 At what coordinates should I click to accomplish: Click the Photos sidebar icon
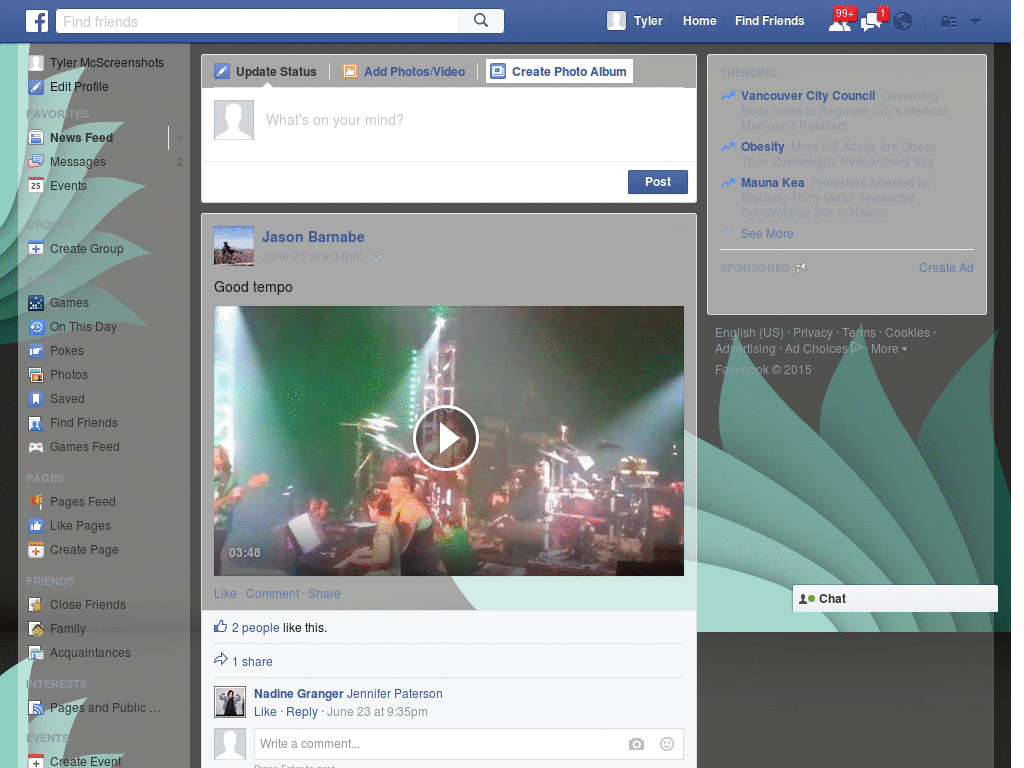click(36, 375)
